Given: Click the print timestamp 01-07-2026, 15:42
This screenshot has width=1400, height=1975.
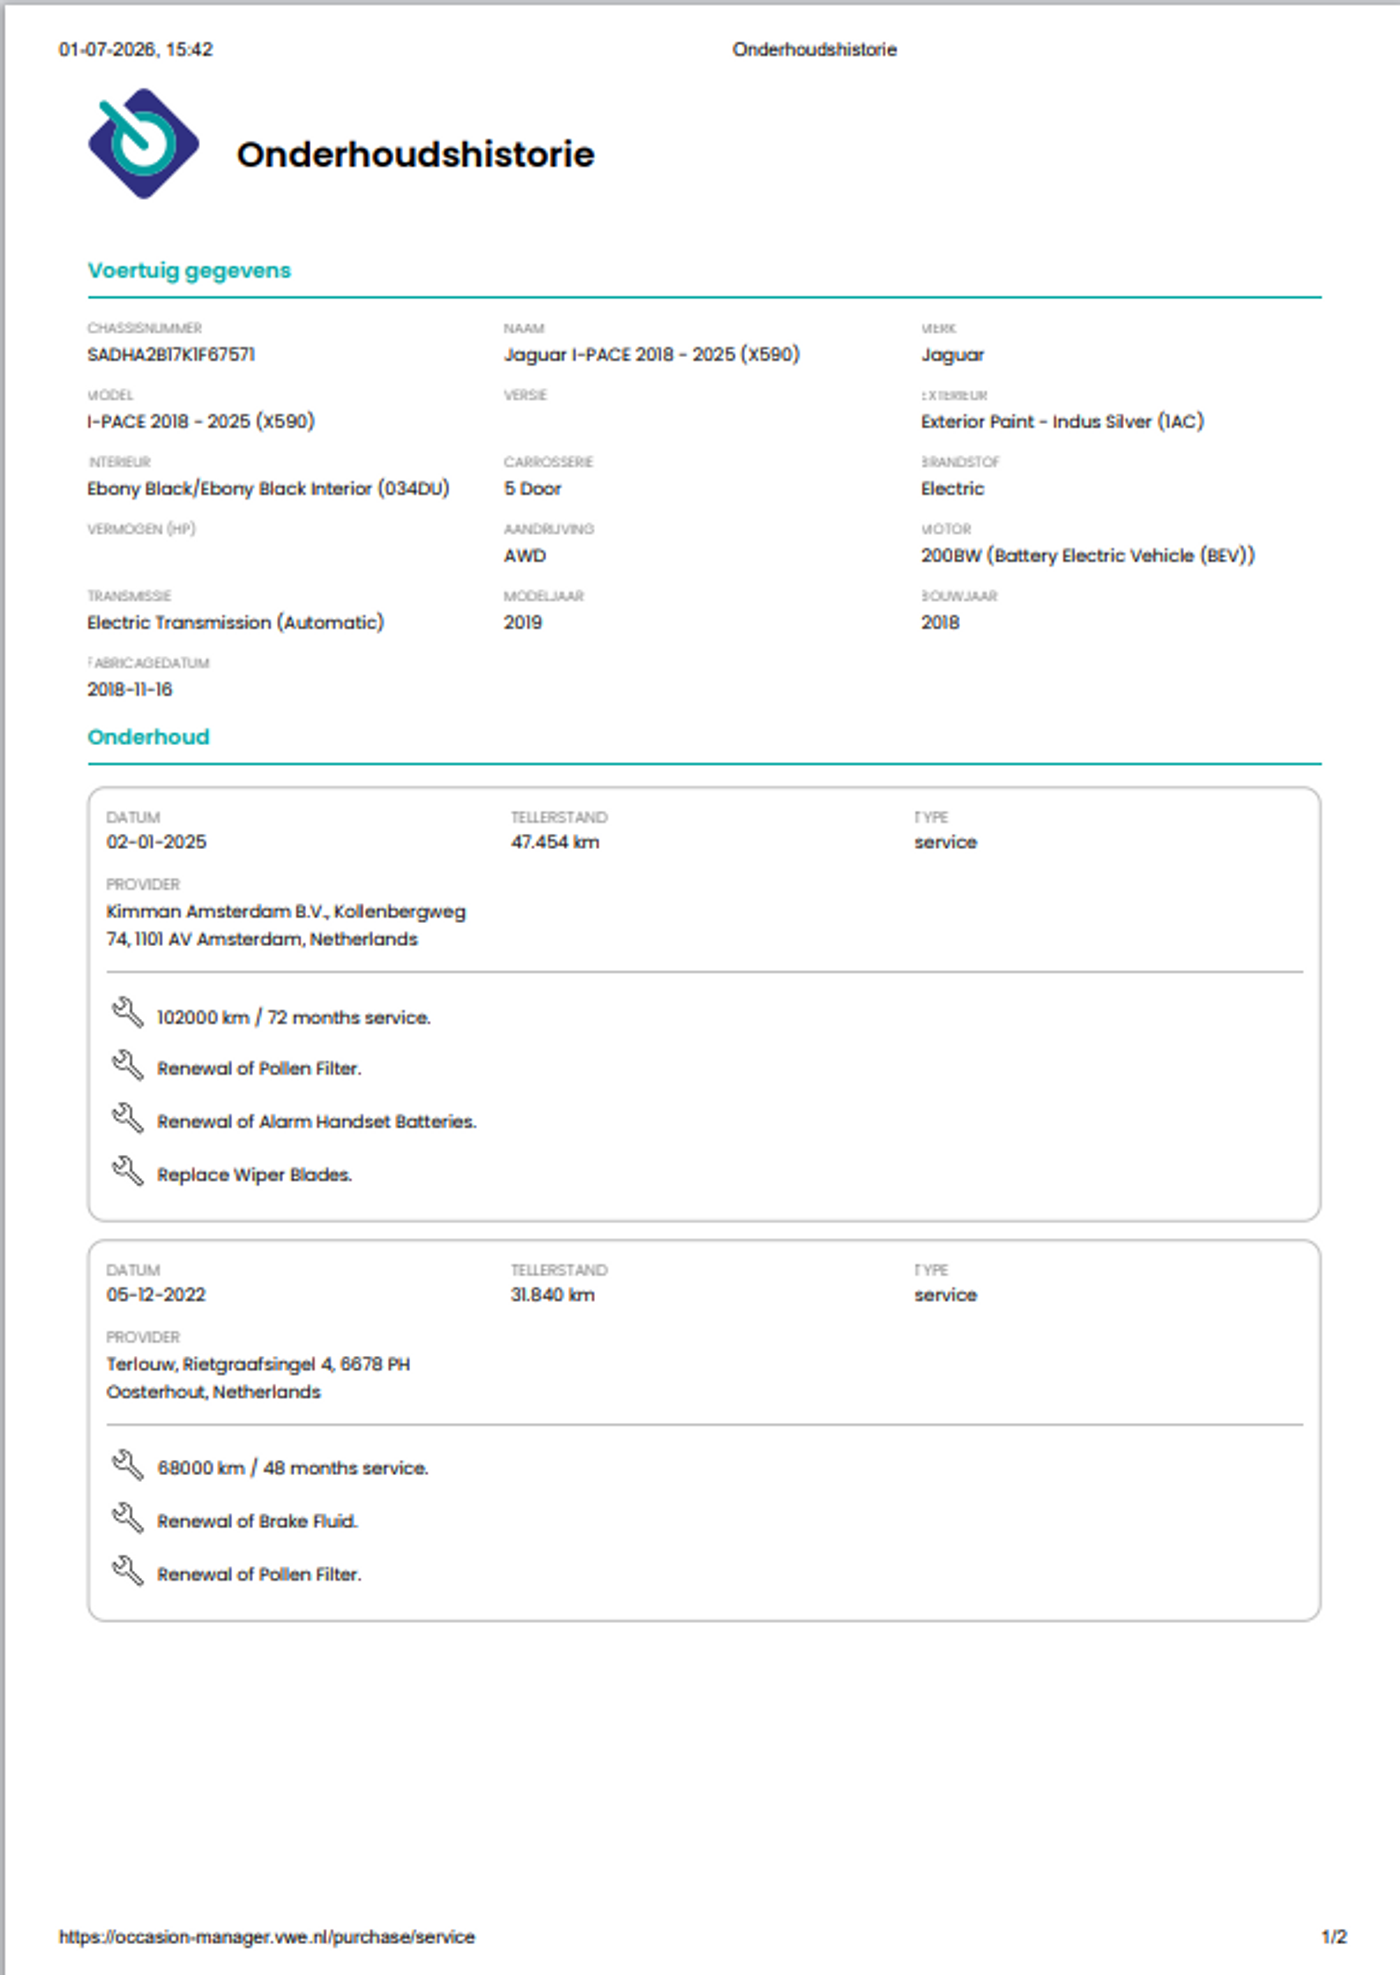Looking at the screenshot, I should pyautogui.click(x=136, y=50).
